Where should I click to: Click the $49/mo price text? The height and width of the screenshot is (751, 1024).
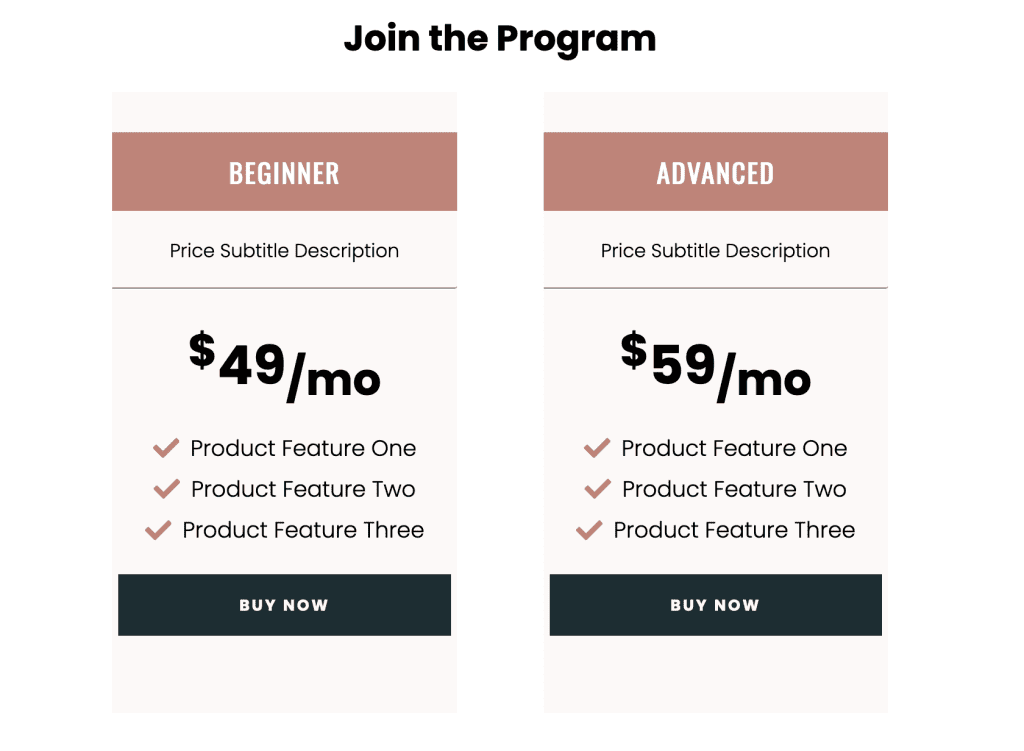(284, 366)
